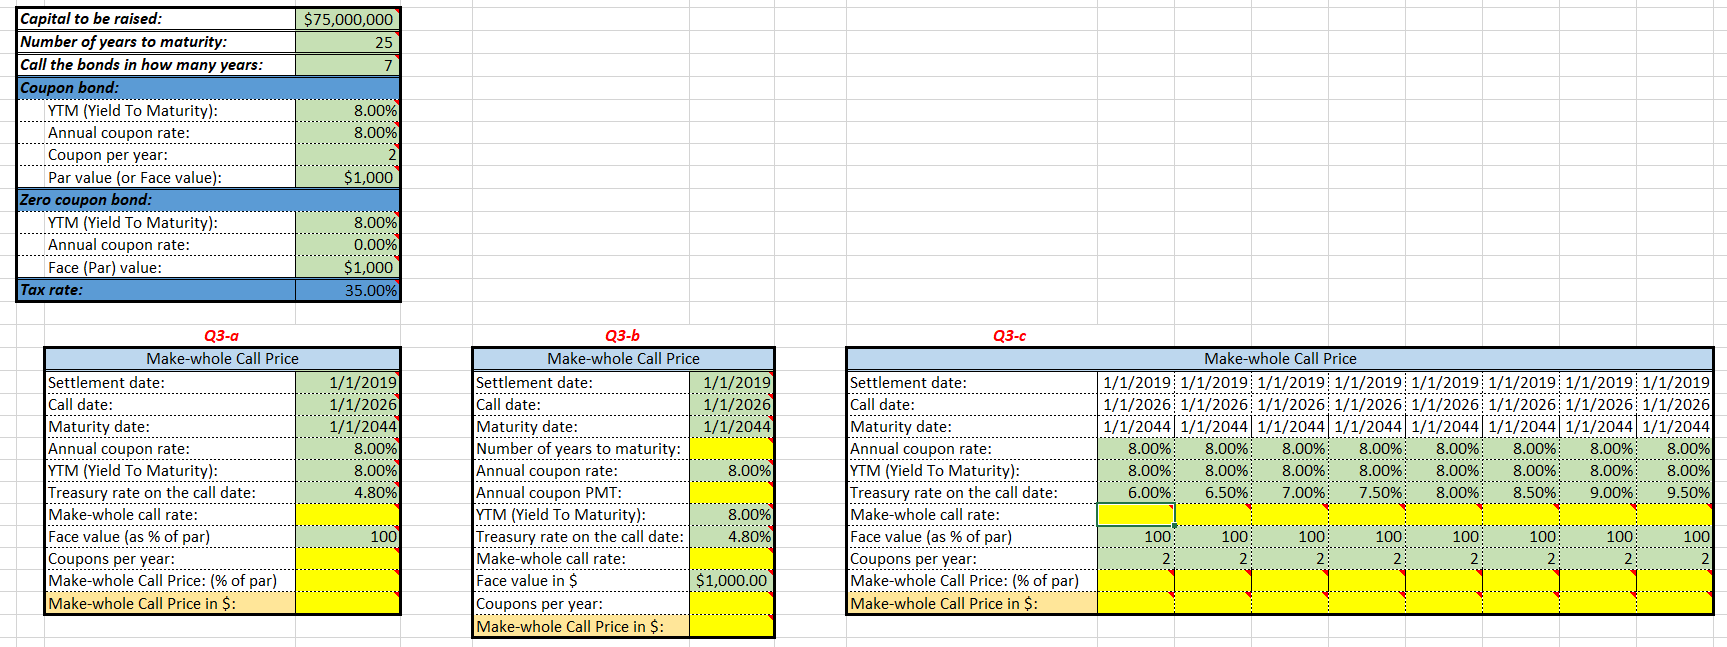Select the Coupon per year value 2 in top table
This screenshot has width=1727, height=647.
pyautogui.click(x=347, y=155)
